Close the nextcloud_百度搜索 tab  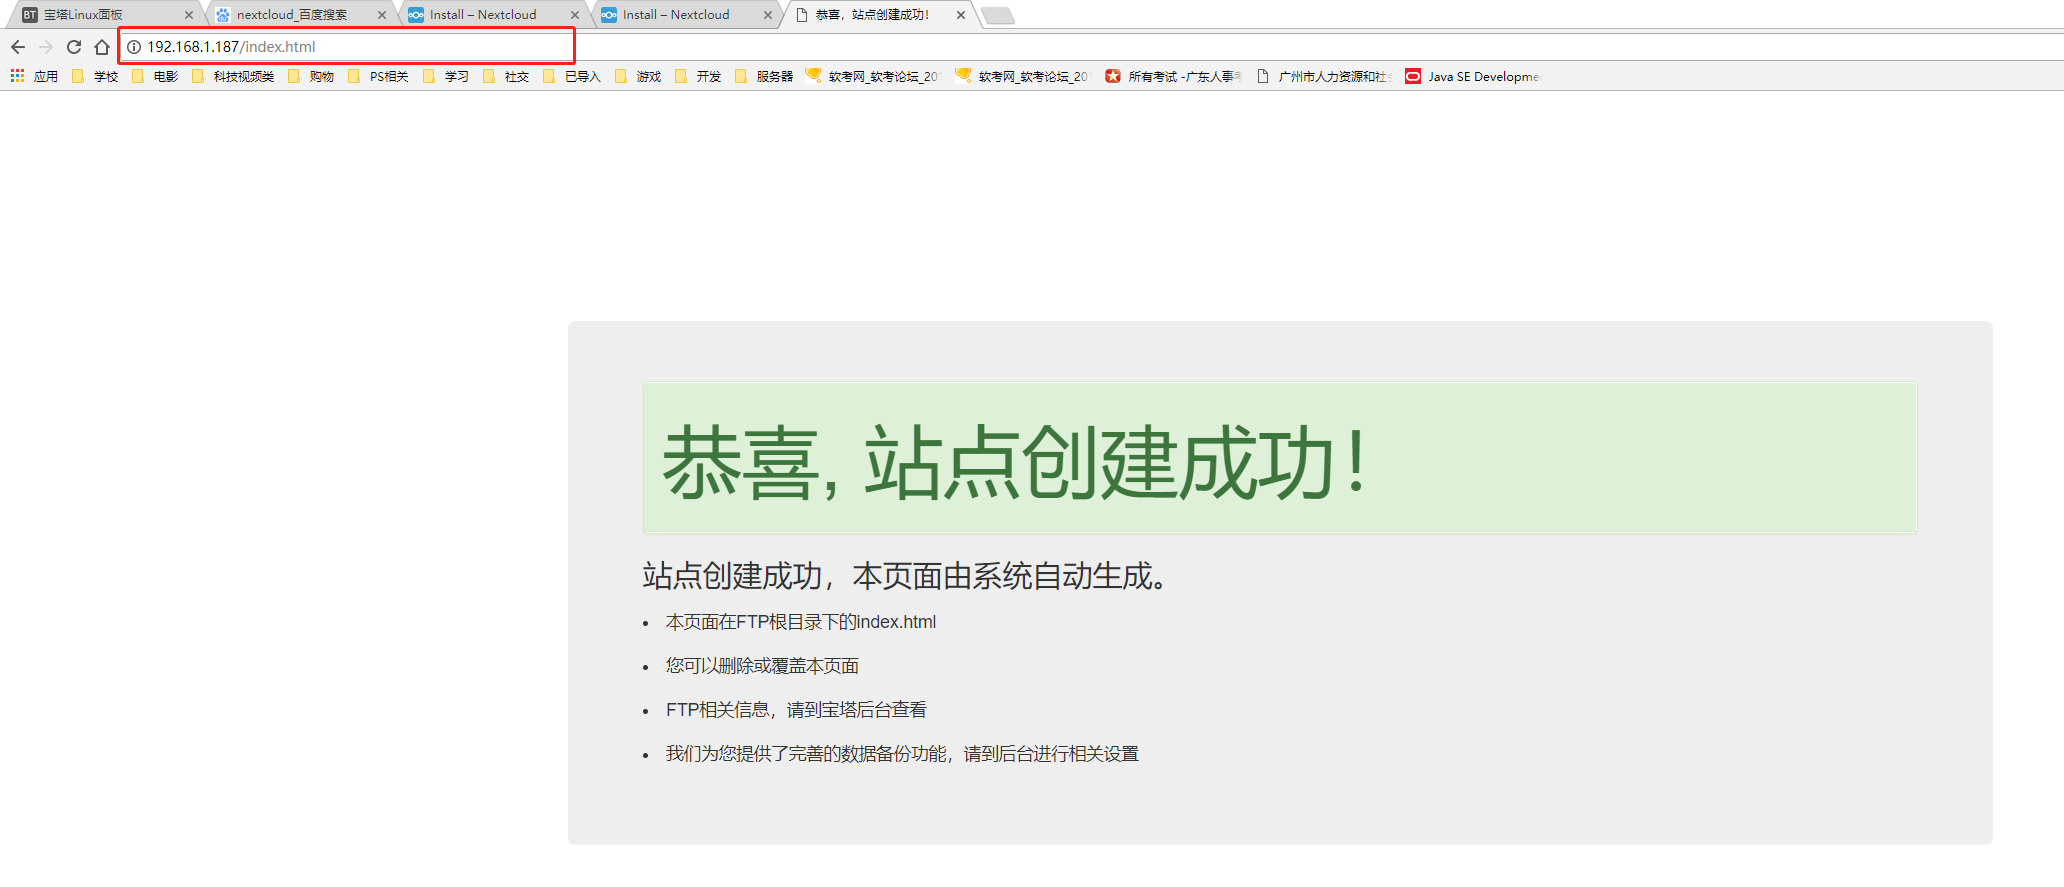pyautogui.click(x=382, y=15)
